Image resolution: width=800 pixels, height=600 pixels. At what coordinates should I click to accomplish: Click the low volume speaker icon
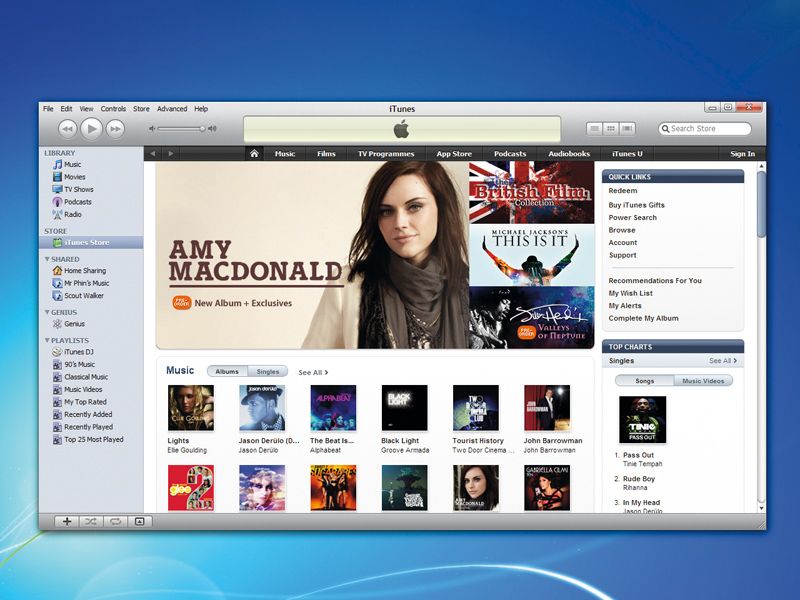pos(152,129)
